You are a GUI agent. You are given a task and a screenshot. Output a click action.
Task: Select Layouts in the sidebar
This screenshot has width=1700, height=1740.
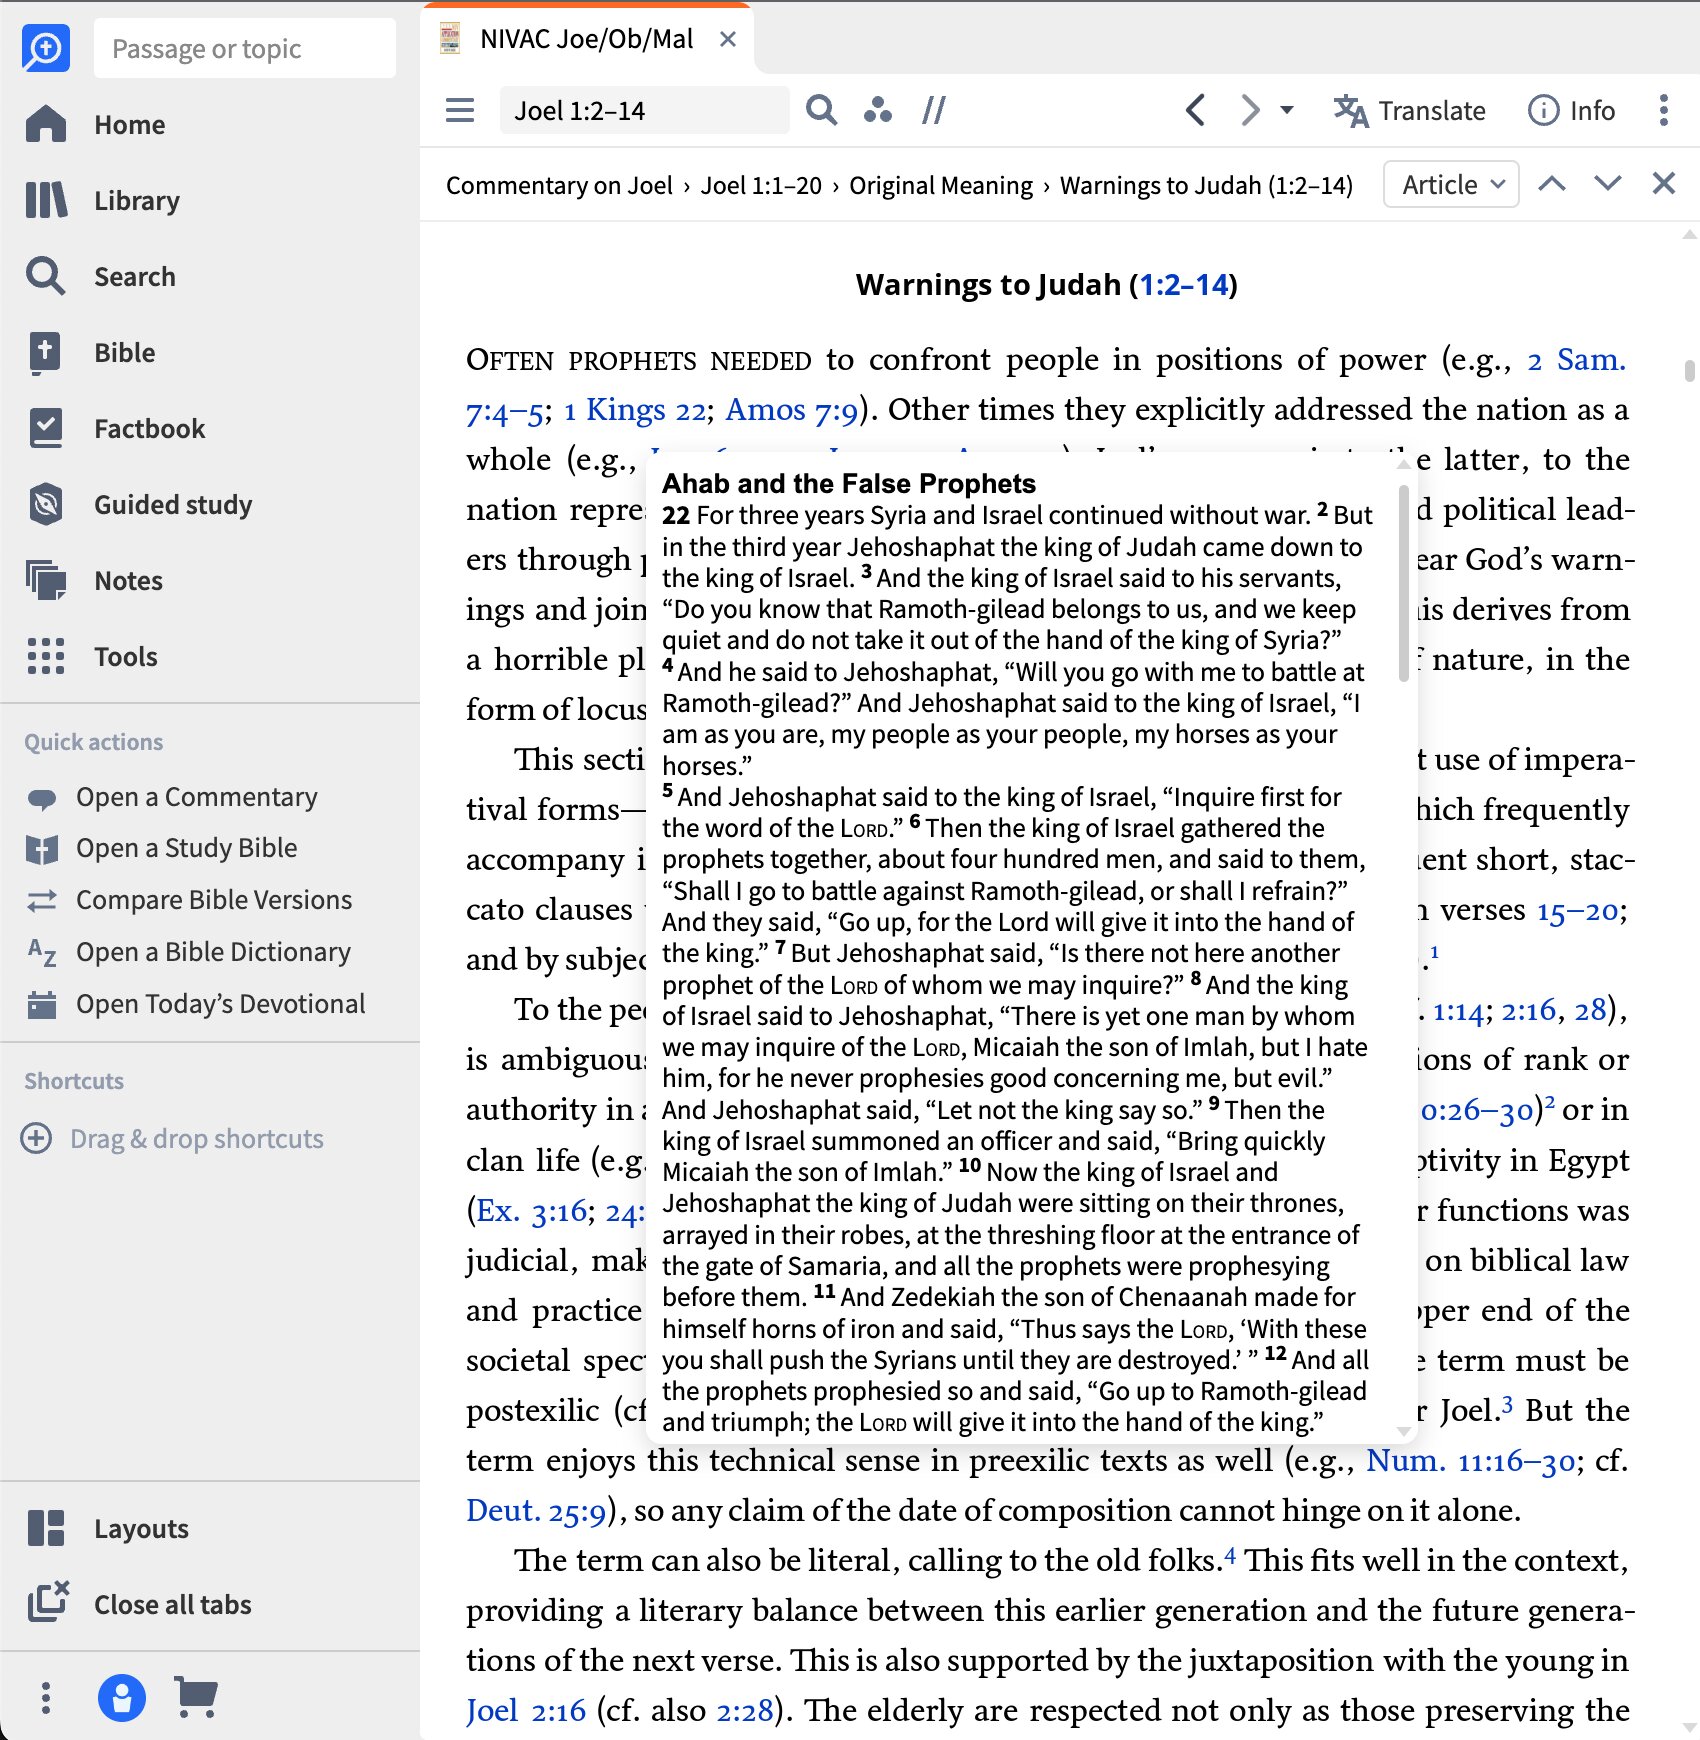[x=140, y=1528]
